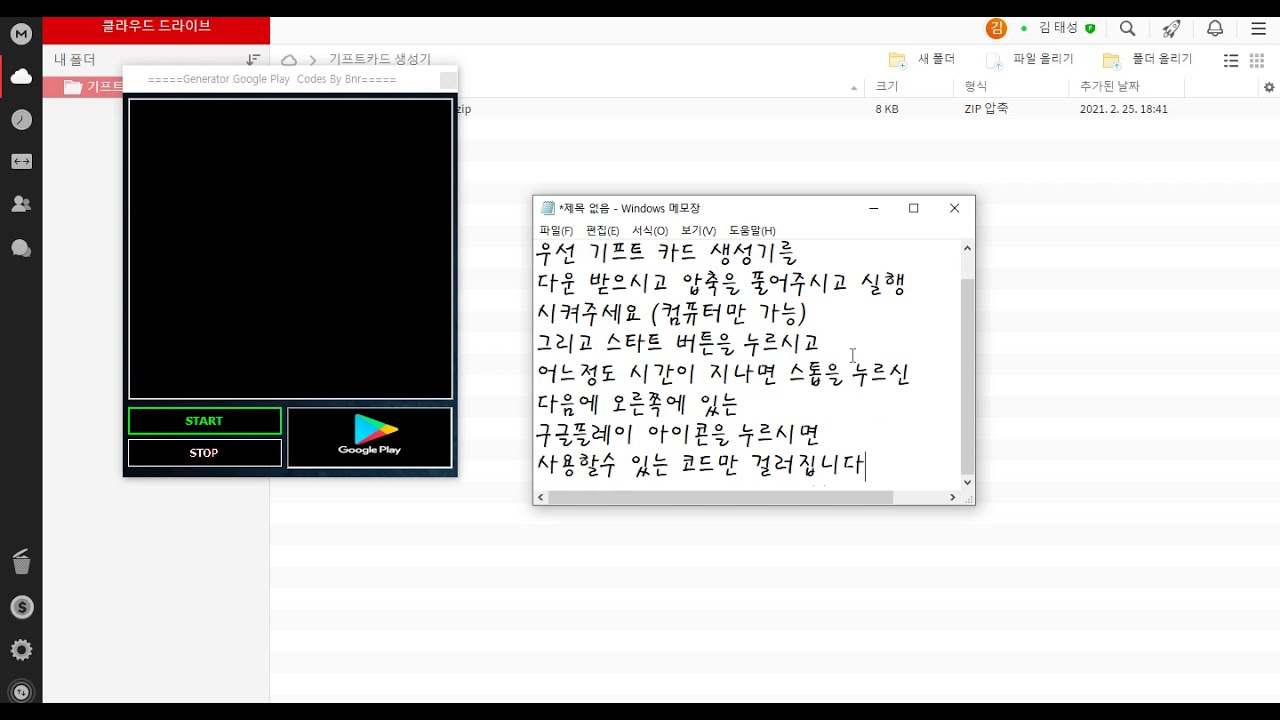Sort files by 형식 column

point(976,87)
